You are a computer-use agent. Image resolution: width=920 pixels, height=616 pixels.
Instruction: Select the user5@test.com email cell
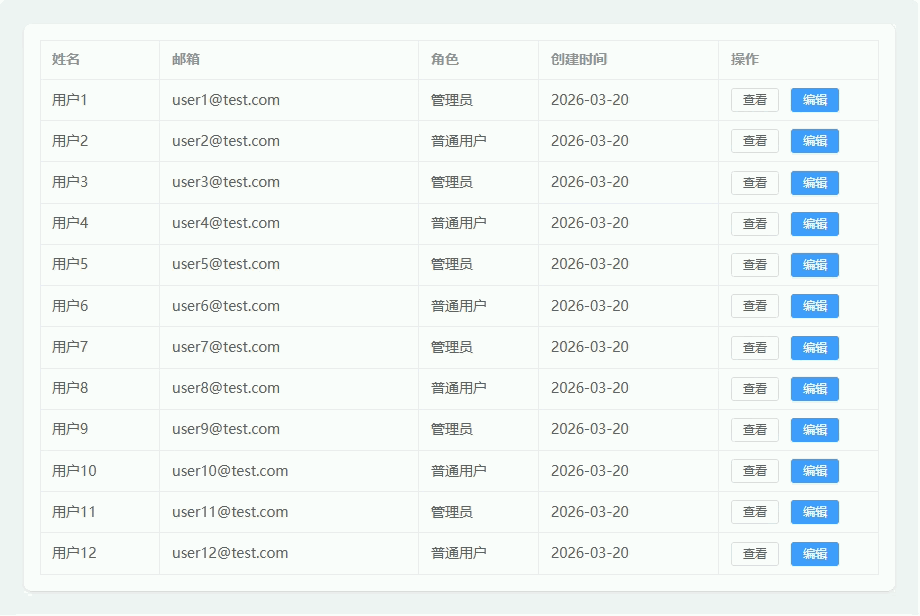coord(226,264)
